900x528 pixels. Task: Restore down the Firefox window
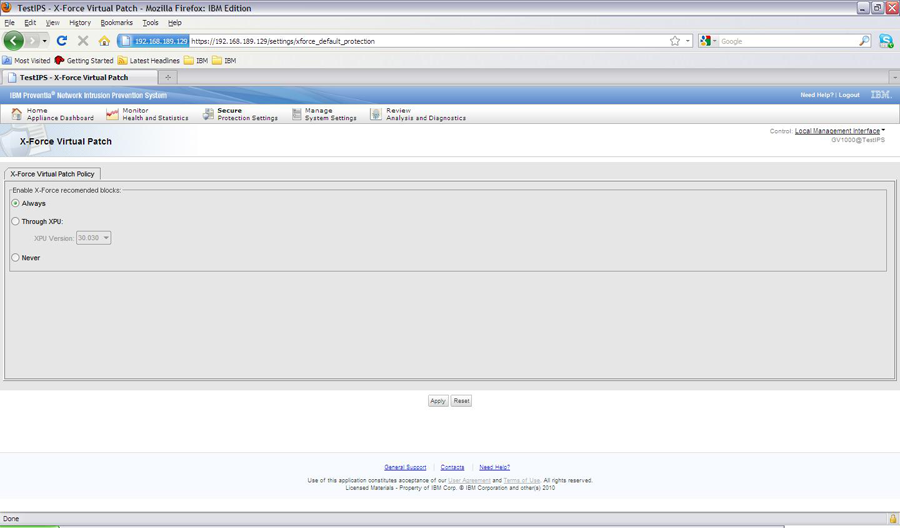tap(878, 7)
